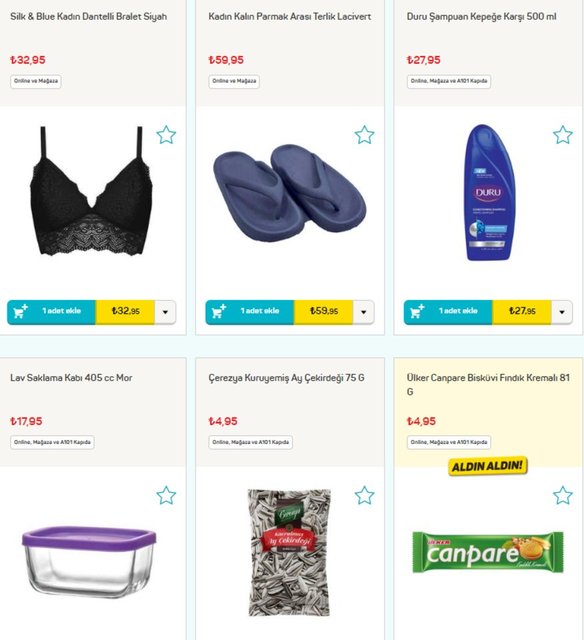Image resolution: width=584 pixels, height=640 pixels.
Task: View the purple-lid glass container image
Action: click(x=89, y=561)
